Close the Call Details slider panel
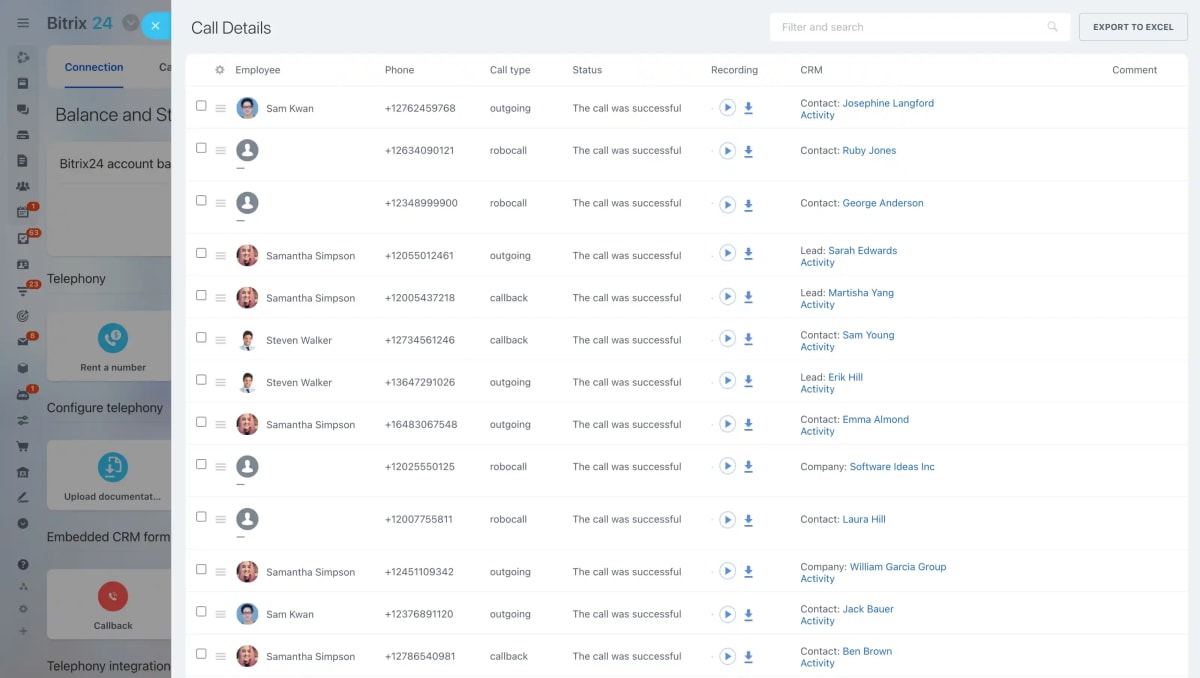The image size is (1200, 678). pos(155,26)
